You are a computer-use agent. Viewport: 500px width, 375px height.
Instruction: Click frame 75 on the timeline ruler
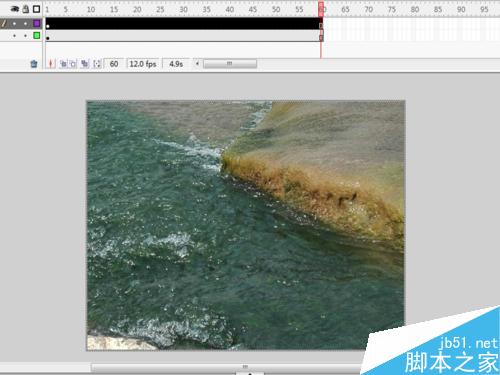click(x=392, y=10)
